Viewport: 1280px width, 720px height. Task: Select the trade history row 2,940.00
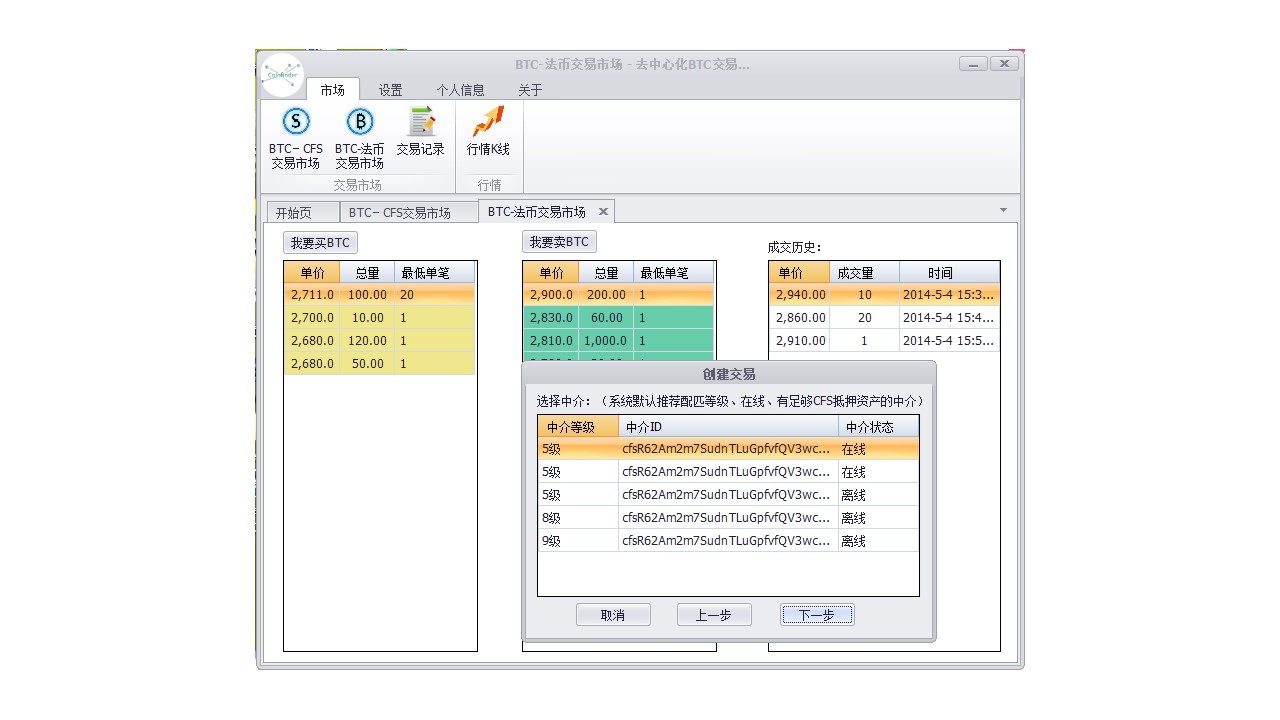(885, 295)
